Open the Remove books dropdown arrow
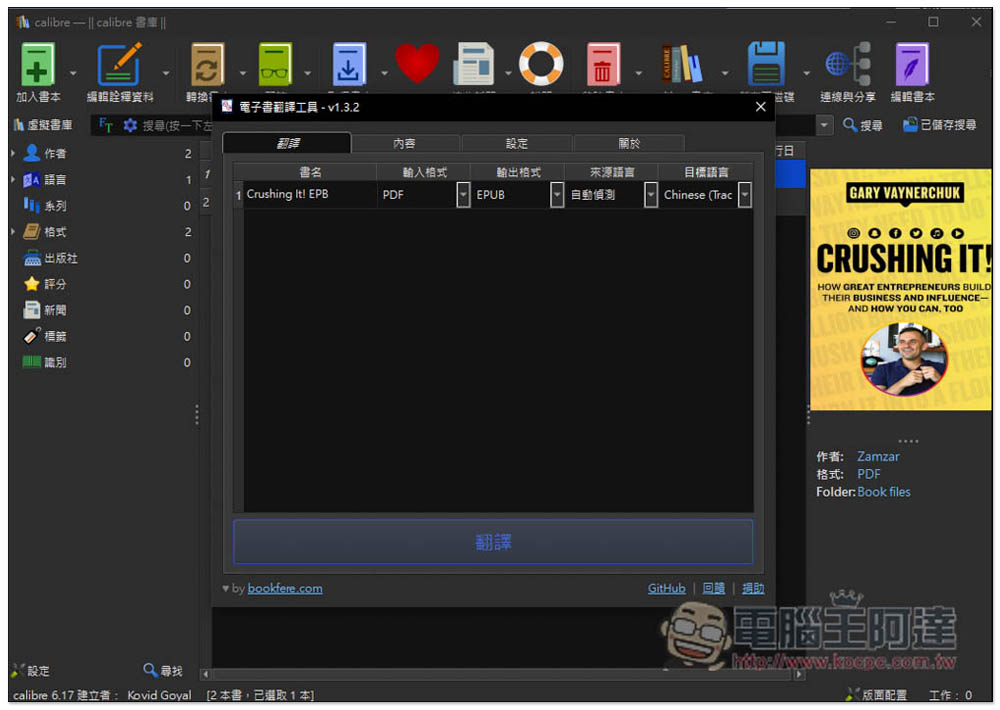 coord(638,73)
